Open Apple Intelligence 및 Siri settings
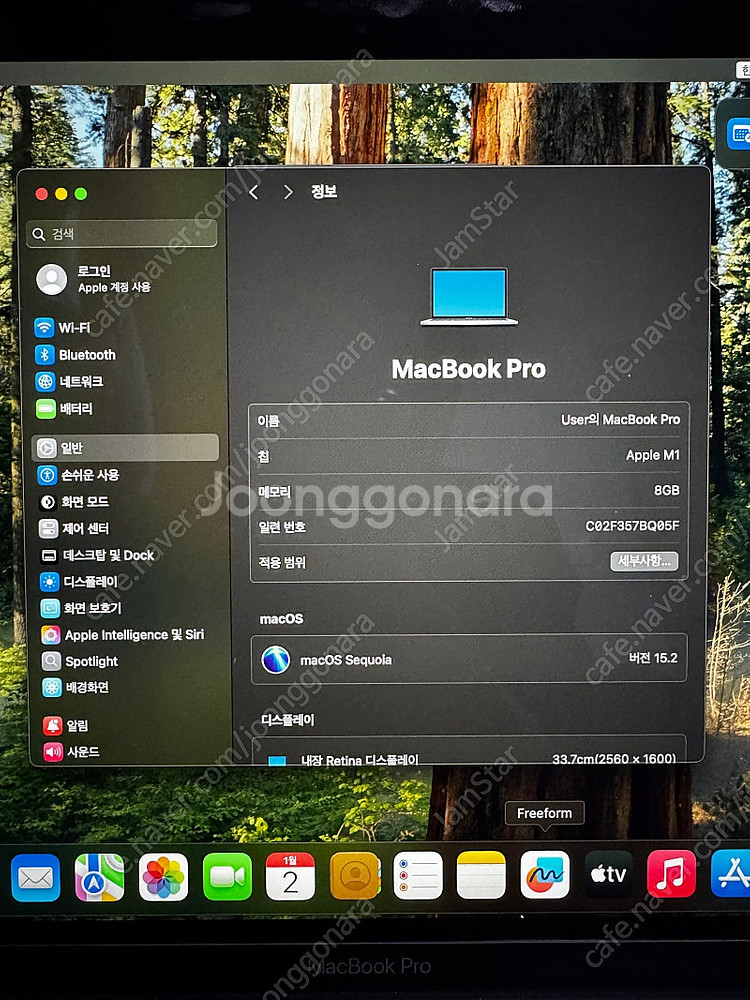Screen dimensions: 750x1000 pyautogui.click(x=125, y=635)
